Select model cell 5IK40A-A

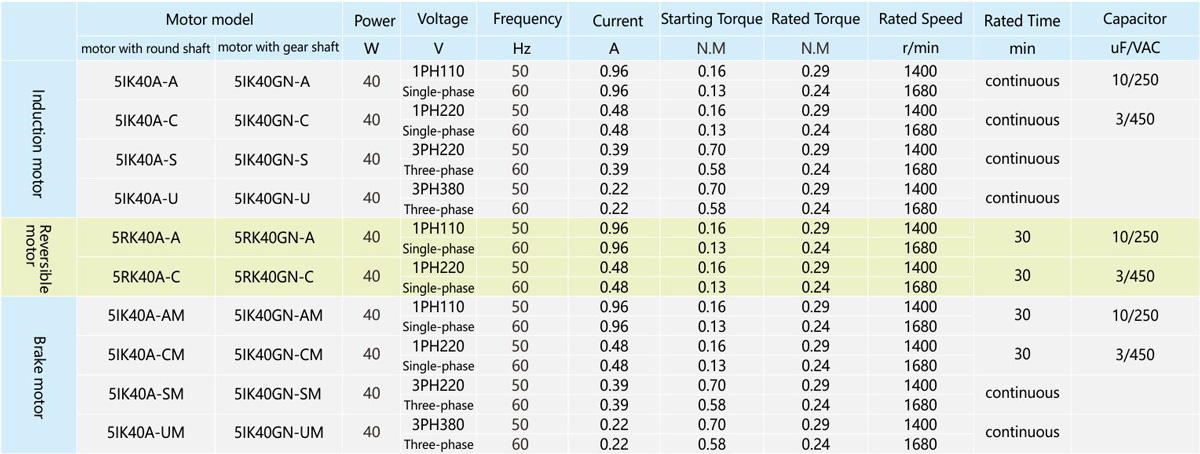pyautogui.click(x=146, y=81)
